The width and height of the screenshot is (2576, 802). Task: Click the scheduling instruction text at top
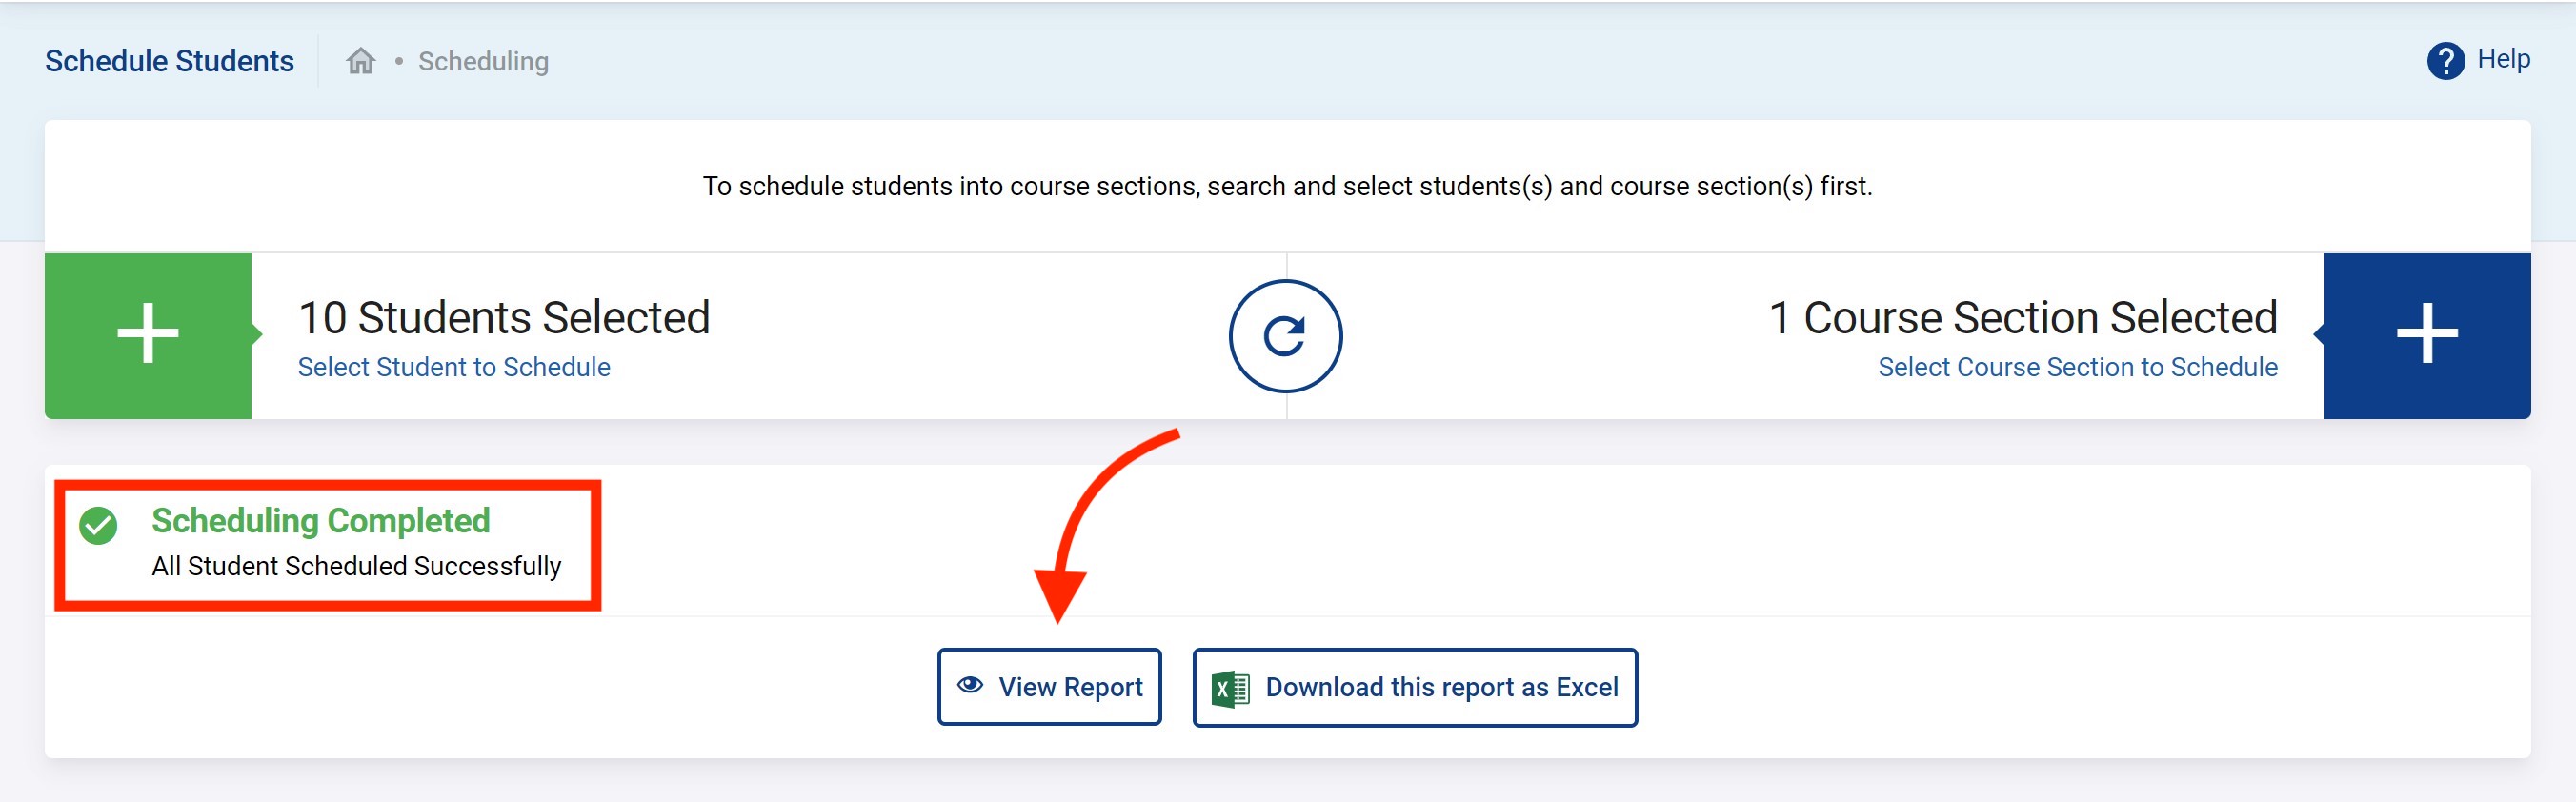[x=1287, y=186]
